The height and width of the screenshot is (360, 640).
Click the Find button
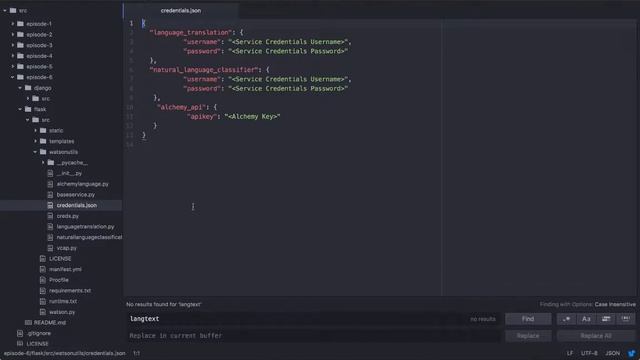(528, 319)
